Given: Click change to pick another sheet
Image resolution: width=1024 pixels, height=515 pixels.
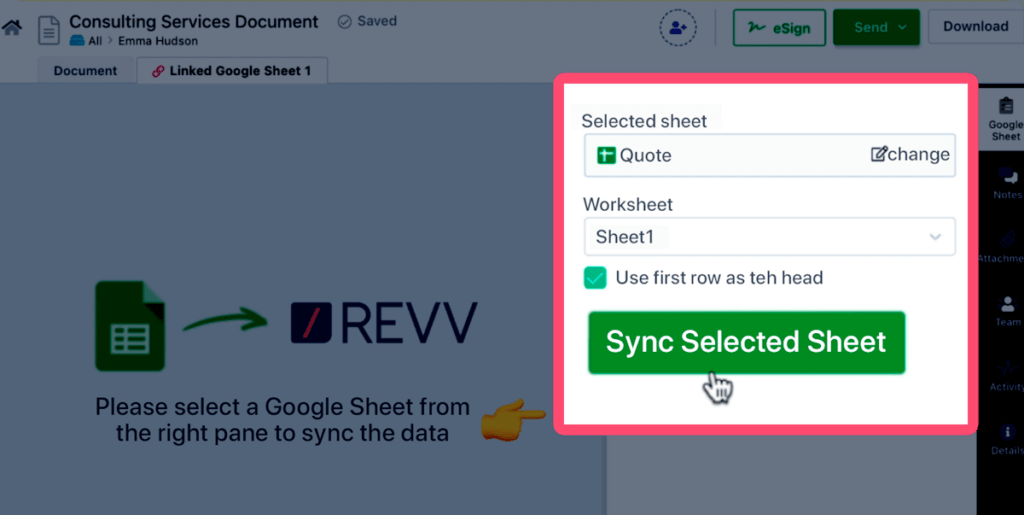Looking at the screenshot, I should [910, 155].
